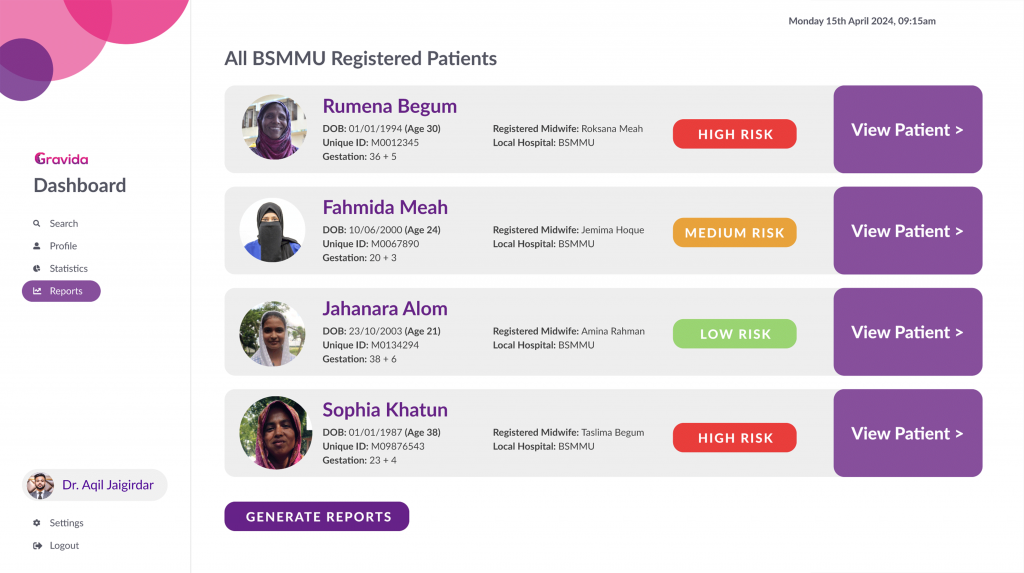This screenshot has height=573, width=1024.
Task: View patient Jahanara Alom's record
Action: pyautogui.click(x=907, y=332)
